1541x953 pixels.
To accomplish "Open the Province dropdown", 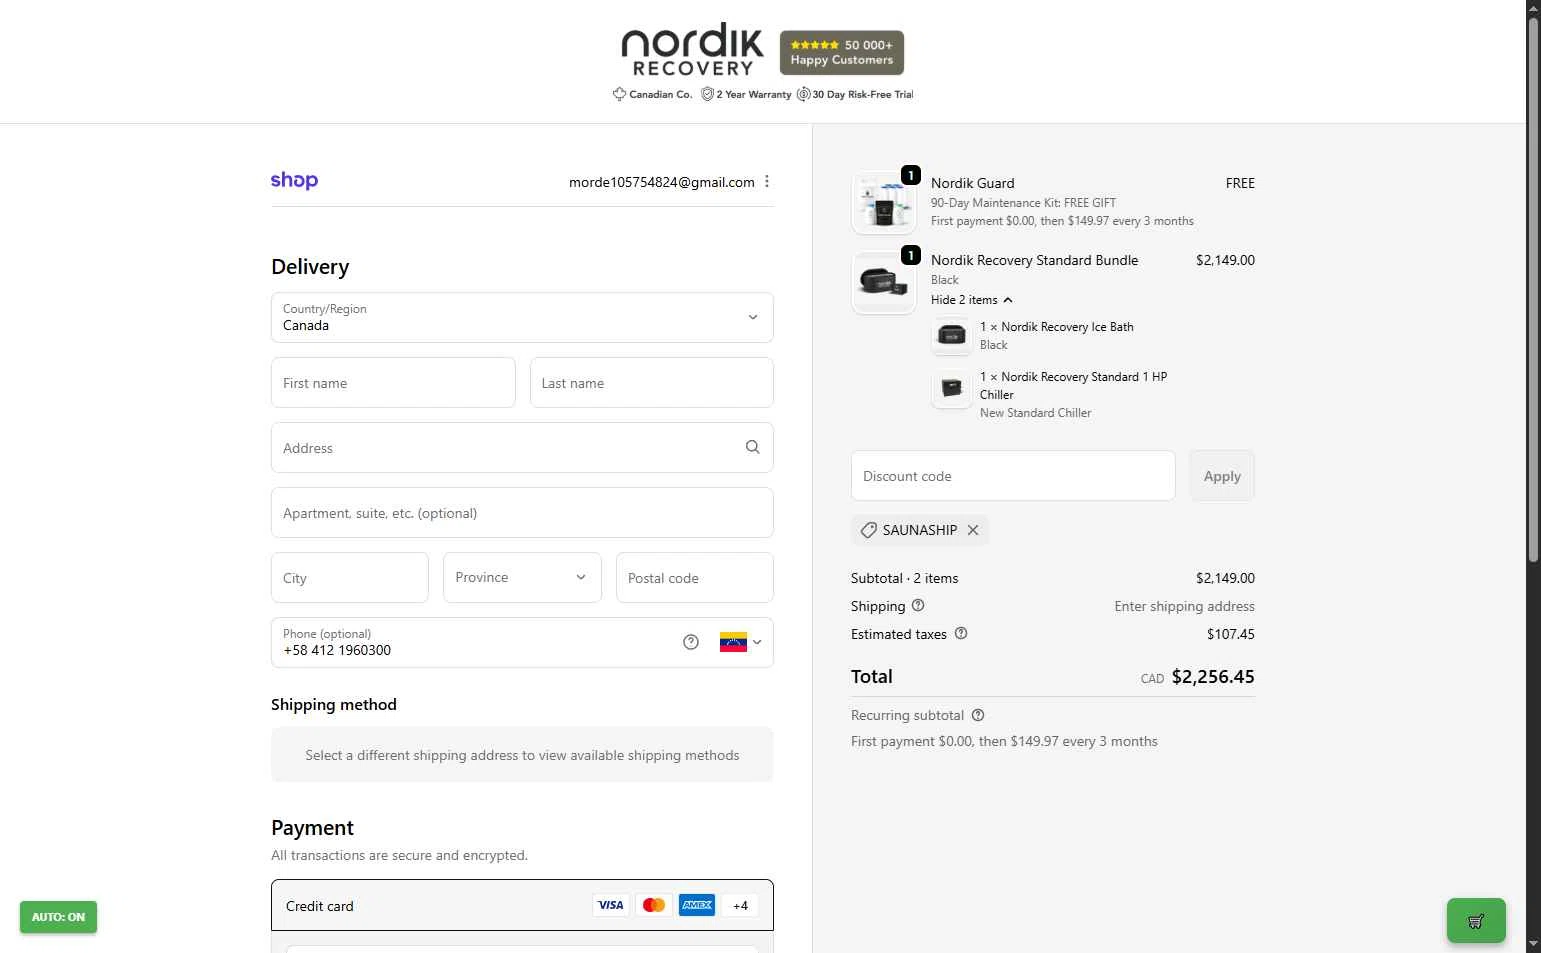I will pos(522,577).
